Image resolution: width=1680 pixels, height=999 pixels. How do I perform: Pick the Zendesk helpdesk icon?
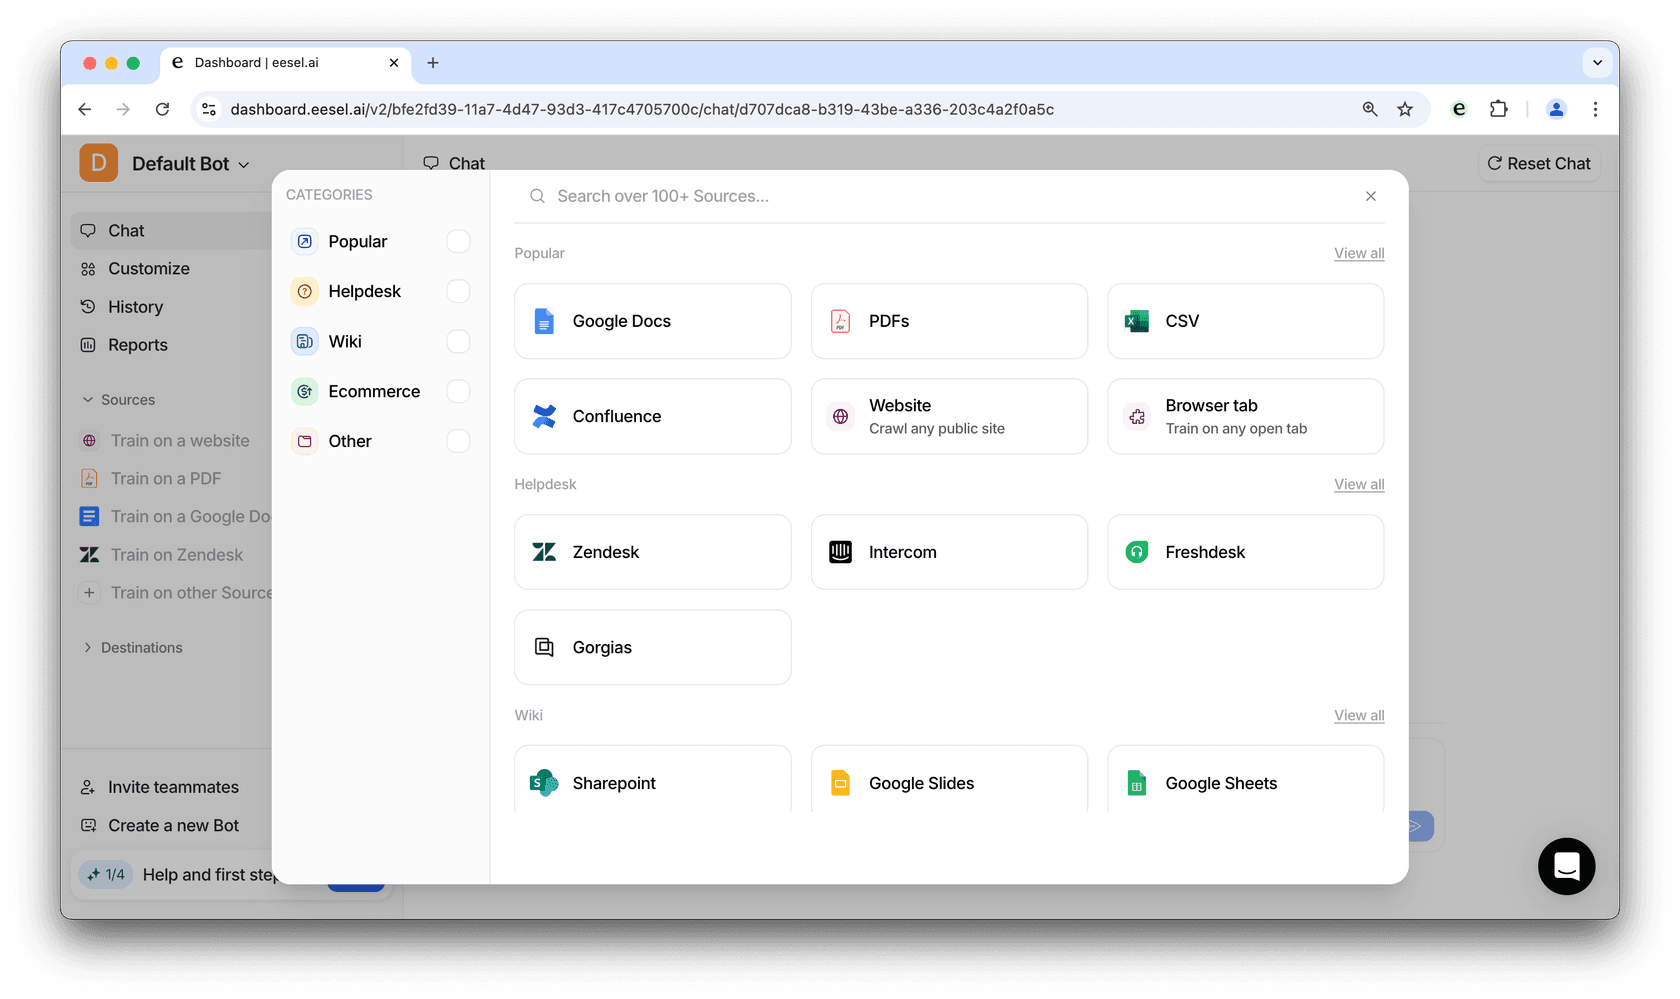544,552
